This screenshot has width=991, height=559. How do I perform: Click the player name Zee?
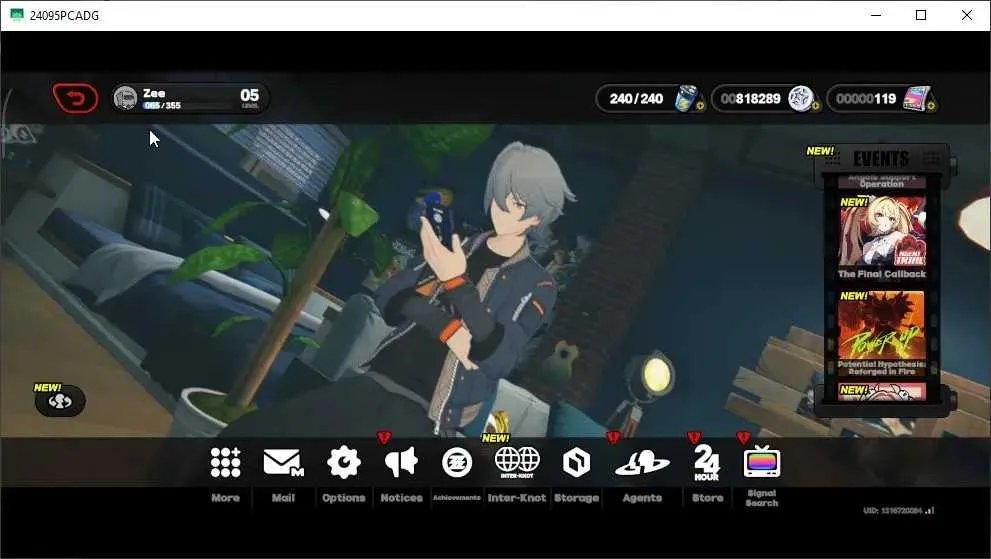coord(154,93)
